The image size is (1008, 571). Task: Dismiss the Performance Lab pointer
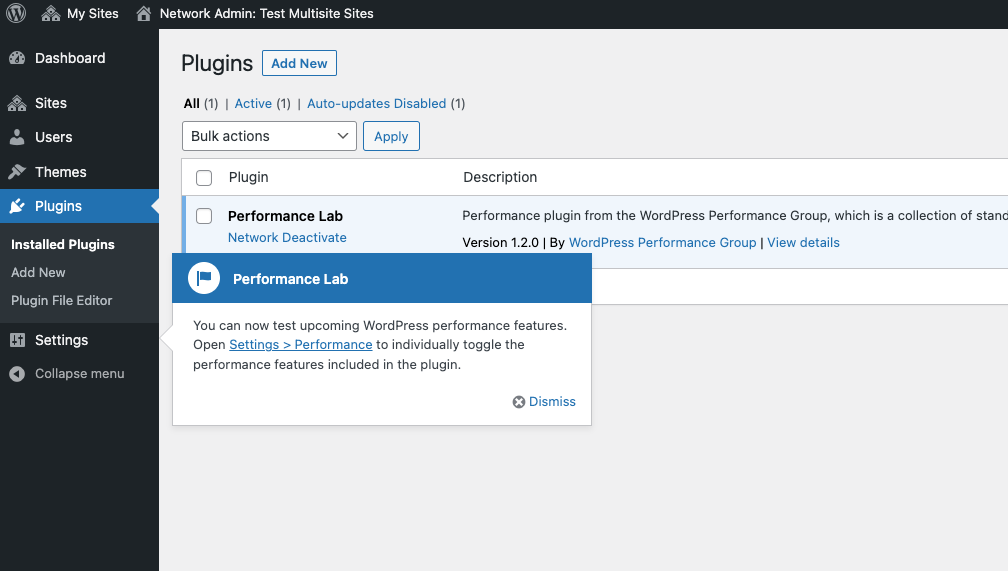tap(552, 402)
